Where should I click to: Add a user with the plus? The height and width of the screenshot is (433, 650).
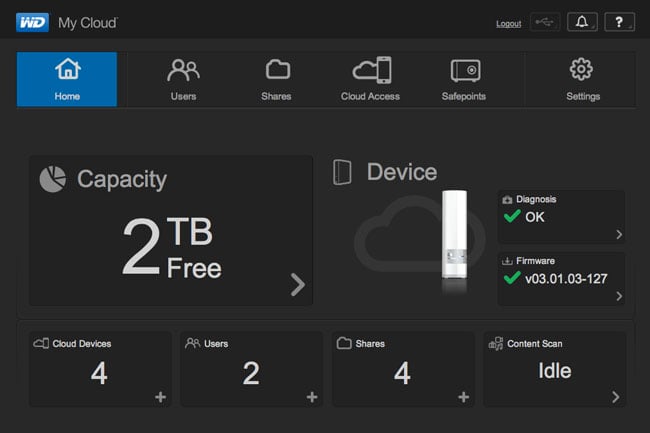point(312,397)
